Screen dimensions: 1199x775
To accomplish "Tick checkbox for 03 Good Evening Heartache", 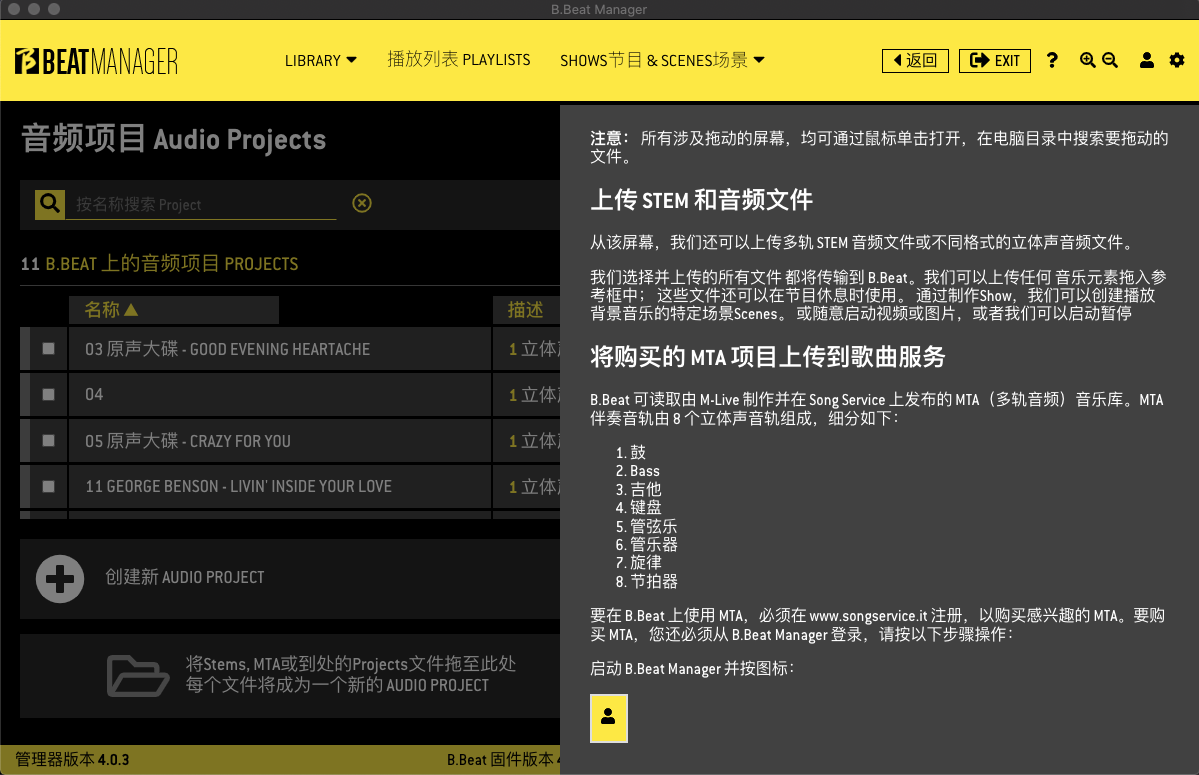I will [x=48, y=349].
